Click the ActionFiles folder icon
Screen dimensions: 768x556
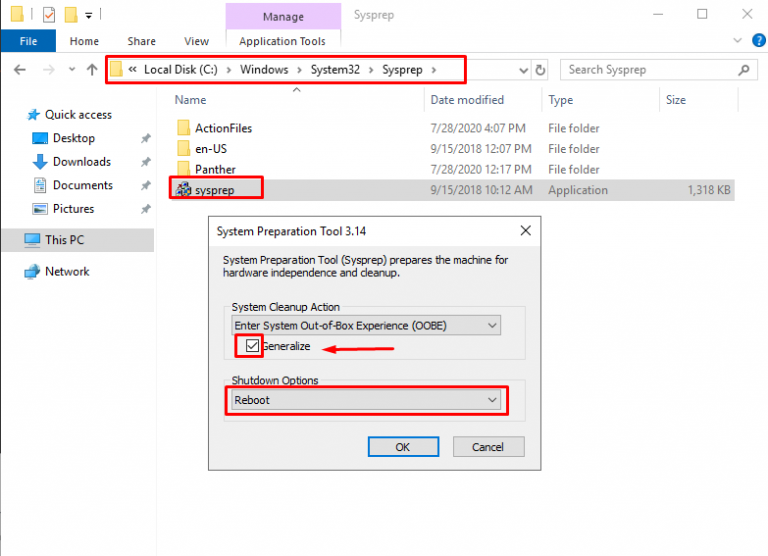click(x=183, y=128)
